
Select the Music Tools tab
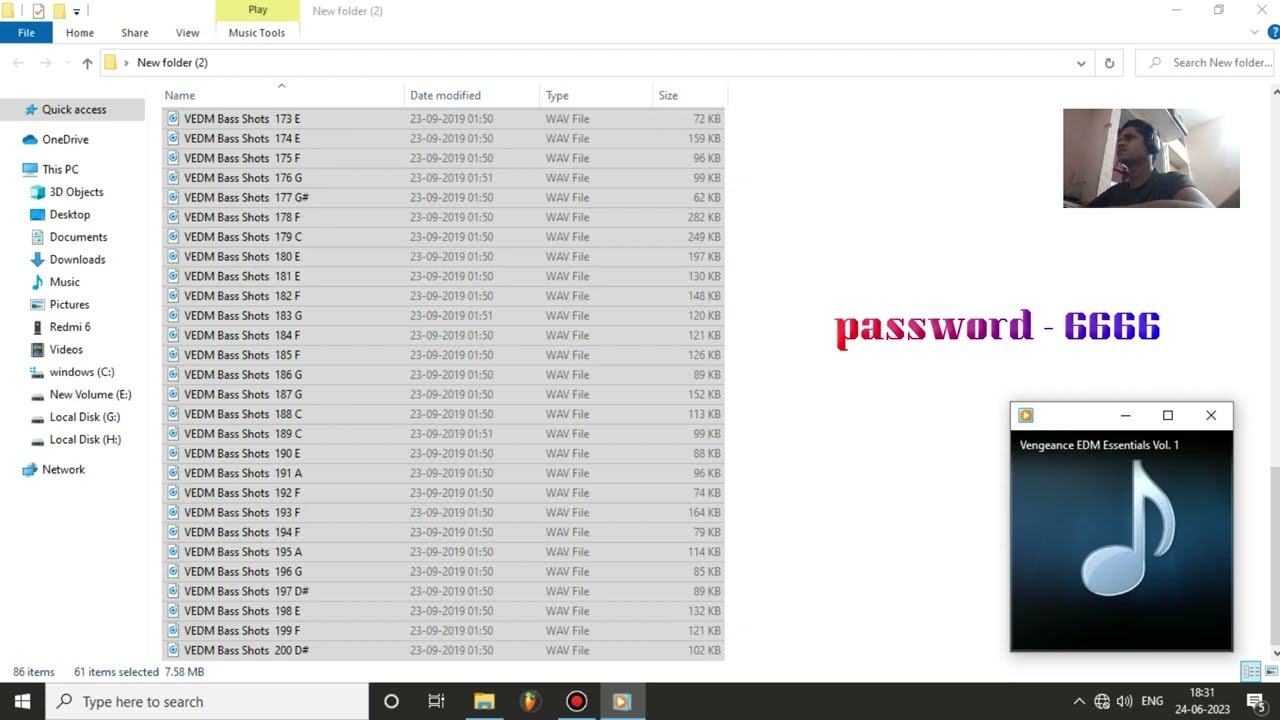[x=257, y=33]
